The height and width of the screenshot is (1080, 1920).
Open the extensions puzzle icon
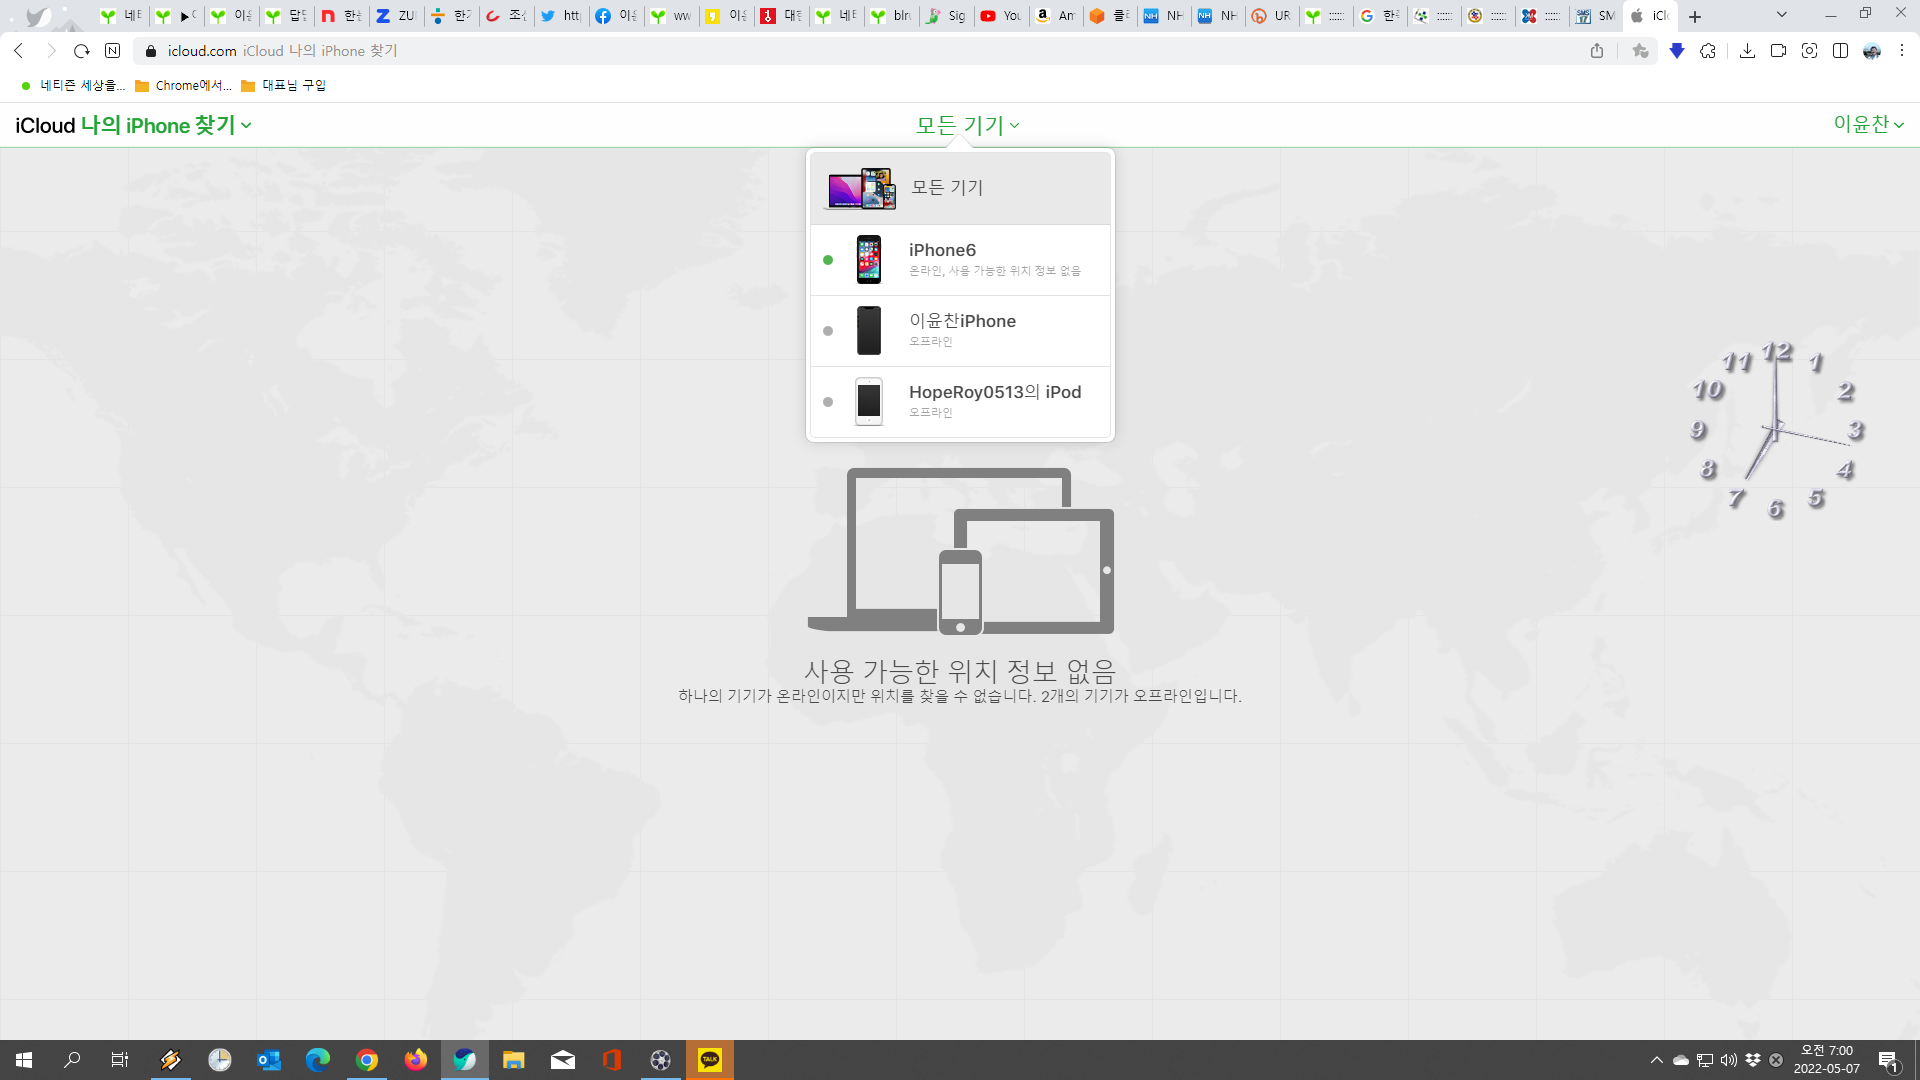pyautogui.click(x=1708, y=51)
